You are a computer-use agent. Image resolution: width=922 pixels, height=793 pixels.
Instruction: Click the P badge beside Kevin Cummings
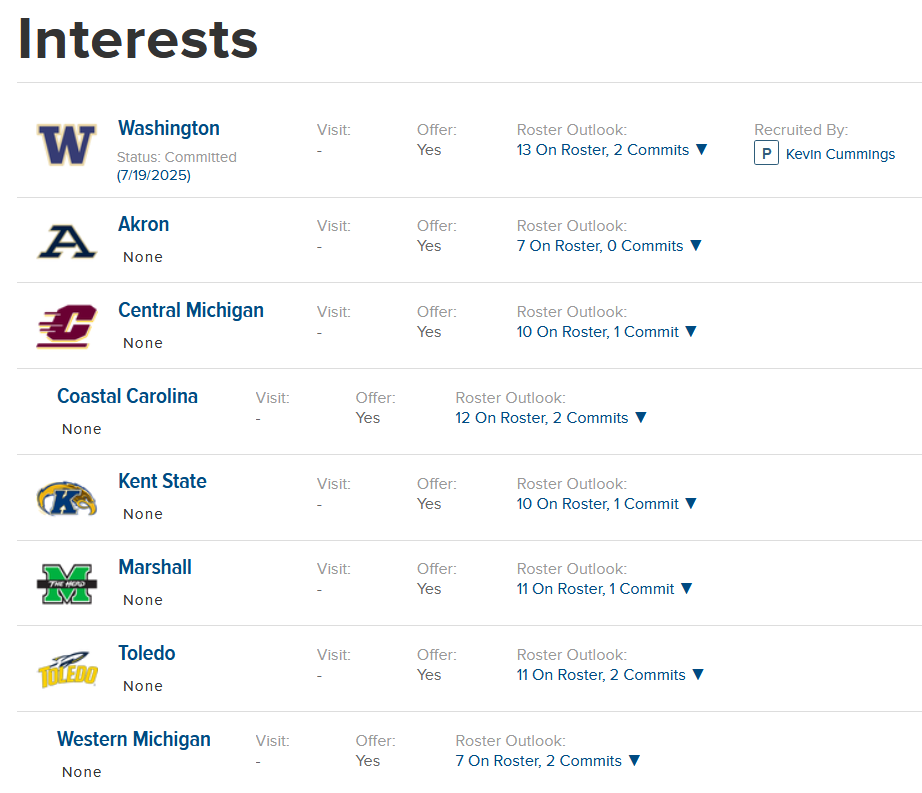coord(766,154)
